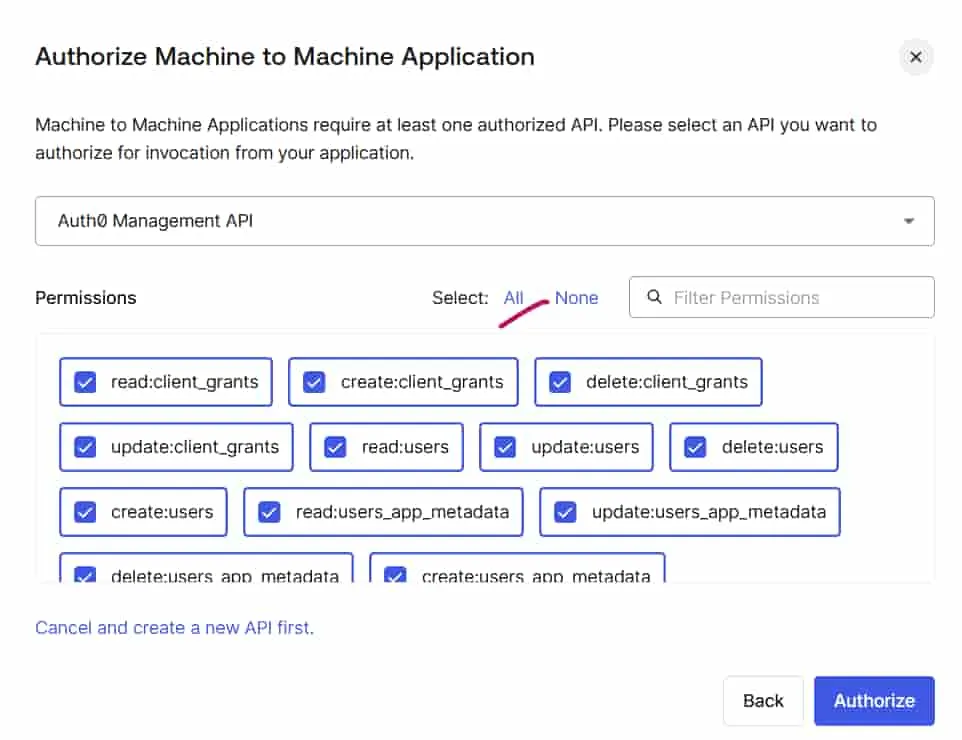Close the authorize dialog with X
This screenshot has width=962, height=740.
coord(915,57)
